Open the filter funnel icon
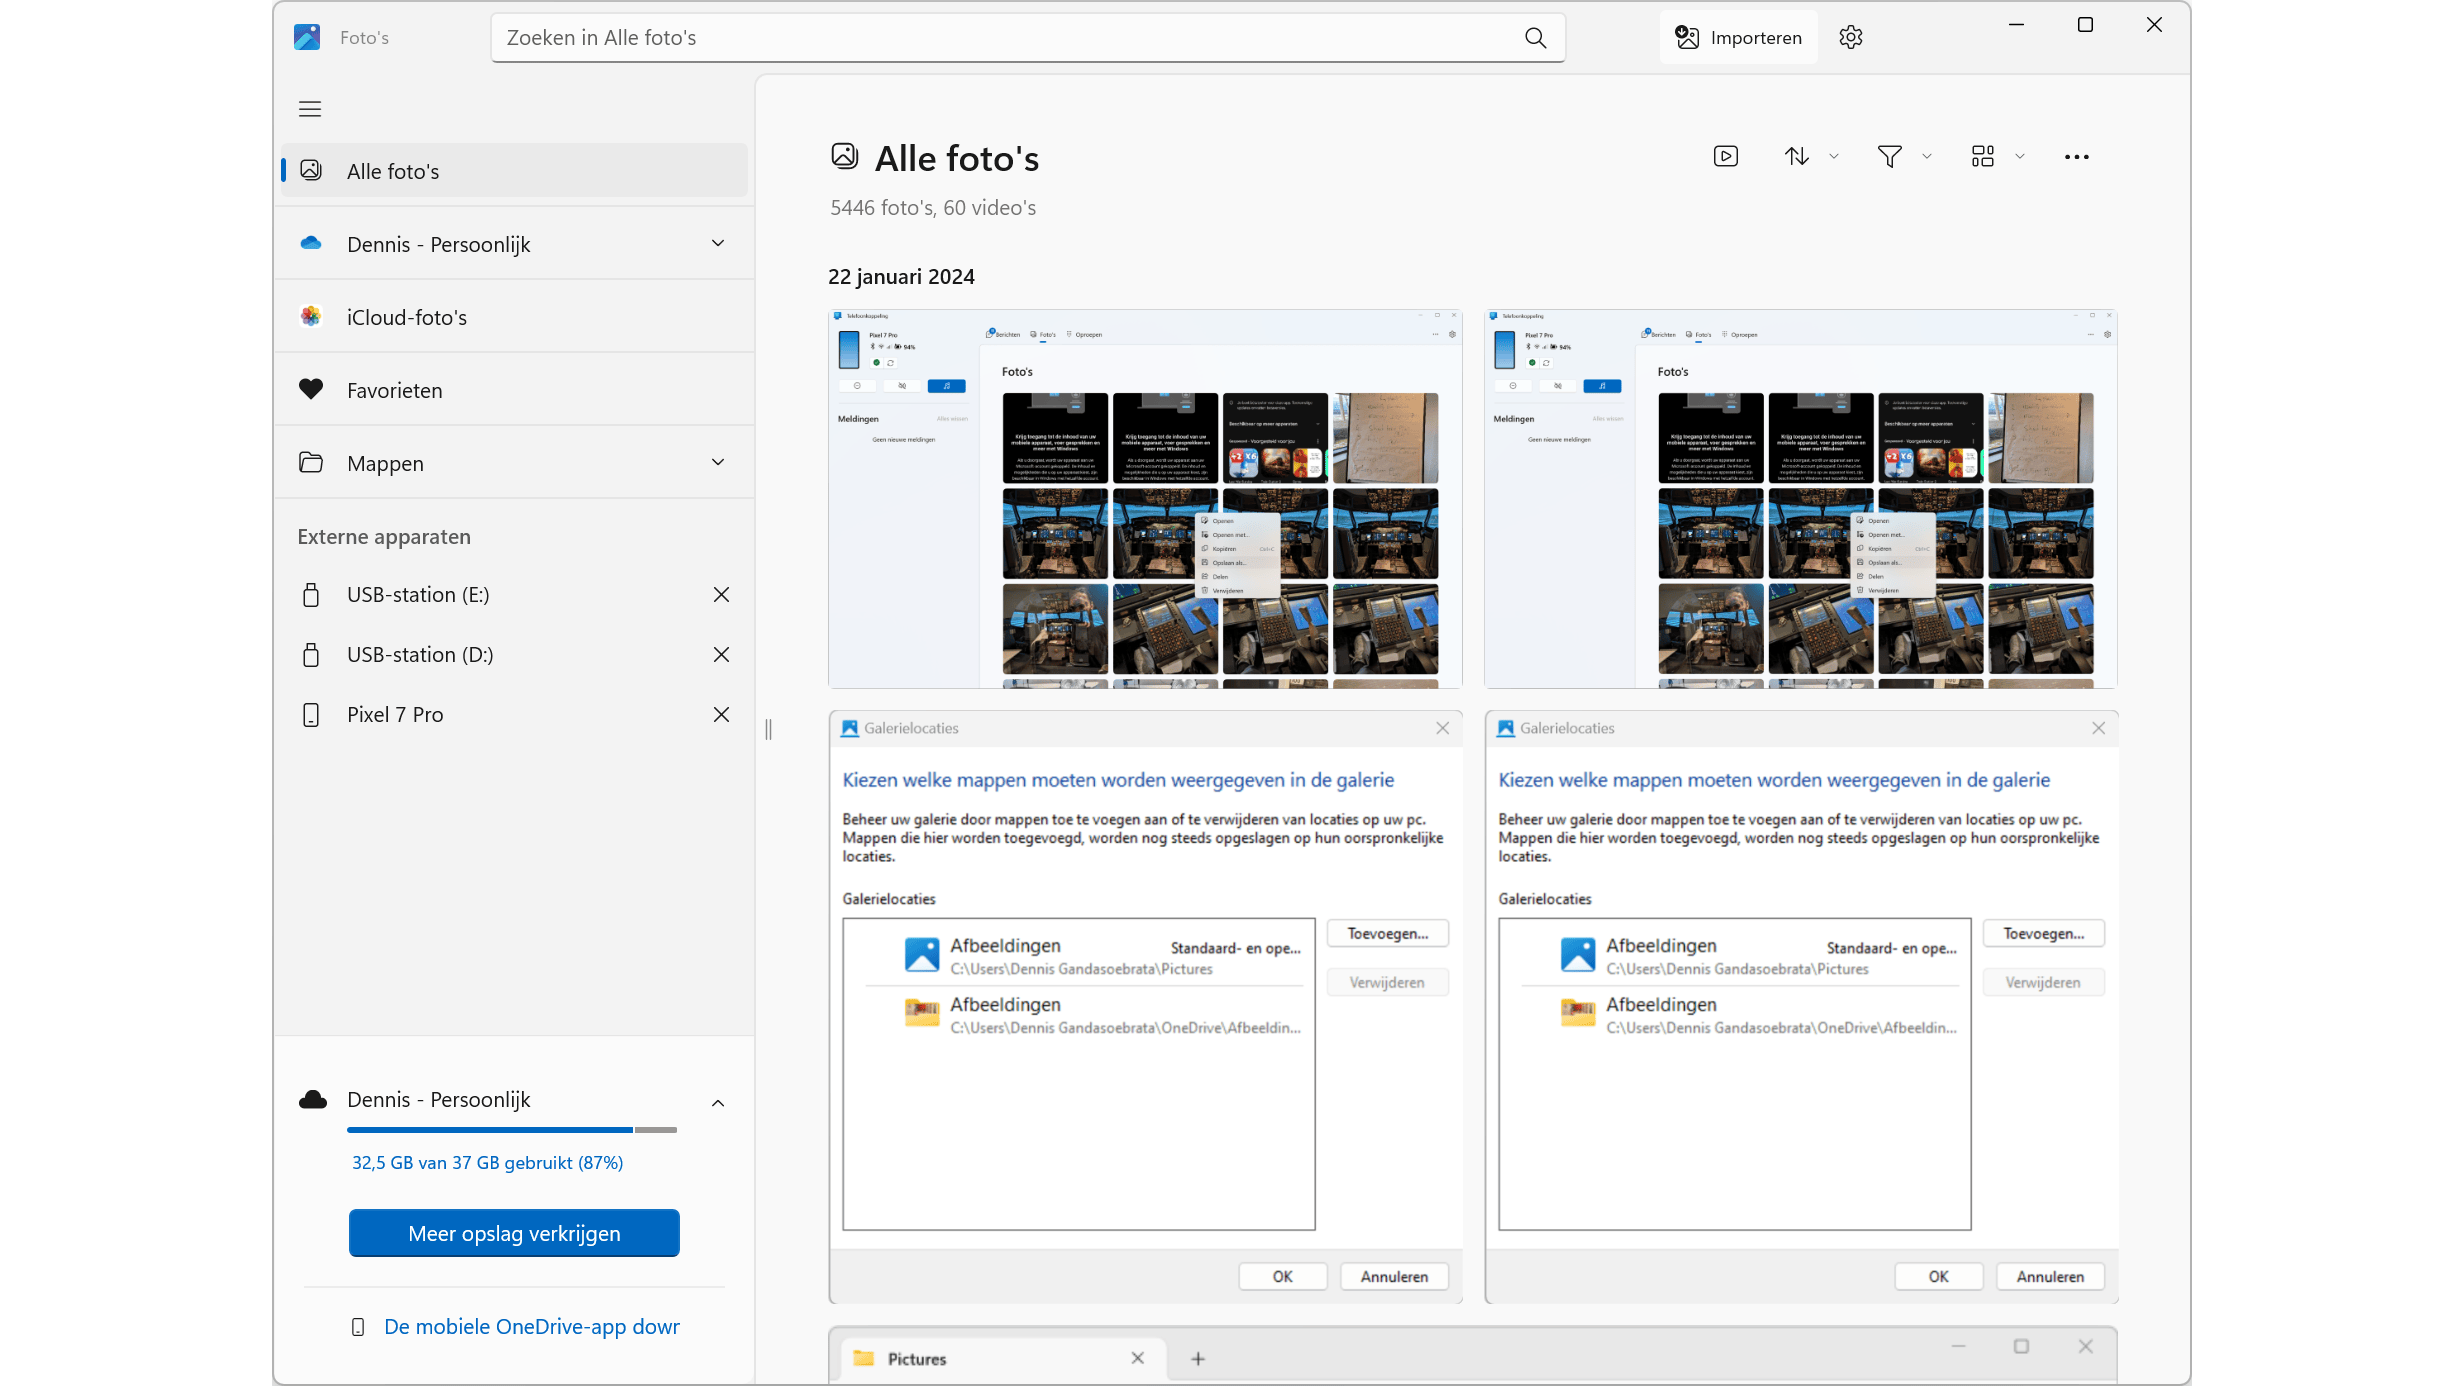2464x1386 pixels. 1889,156
